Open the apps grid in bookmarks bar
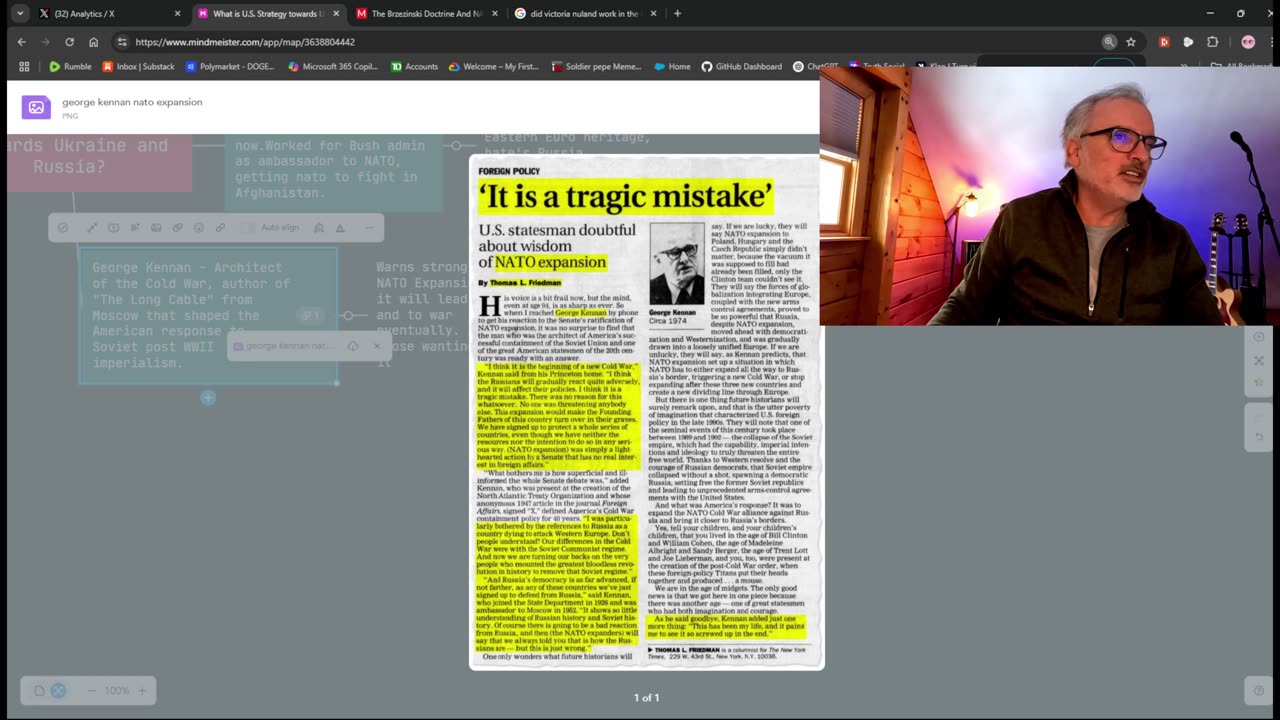 (x=24, y=67)
